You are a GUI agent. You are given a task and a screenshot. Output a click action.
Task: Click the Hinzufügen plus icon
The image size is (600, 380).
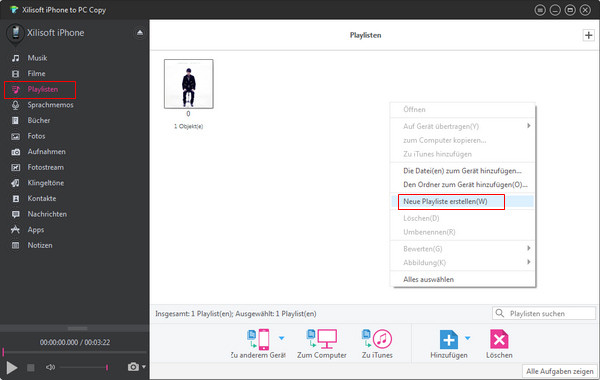(x=449, y=339)
